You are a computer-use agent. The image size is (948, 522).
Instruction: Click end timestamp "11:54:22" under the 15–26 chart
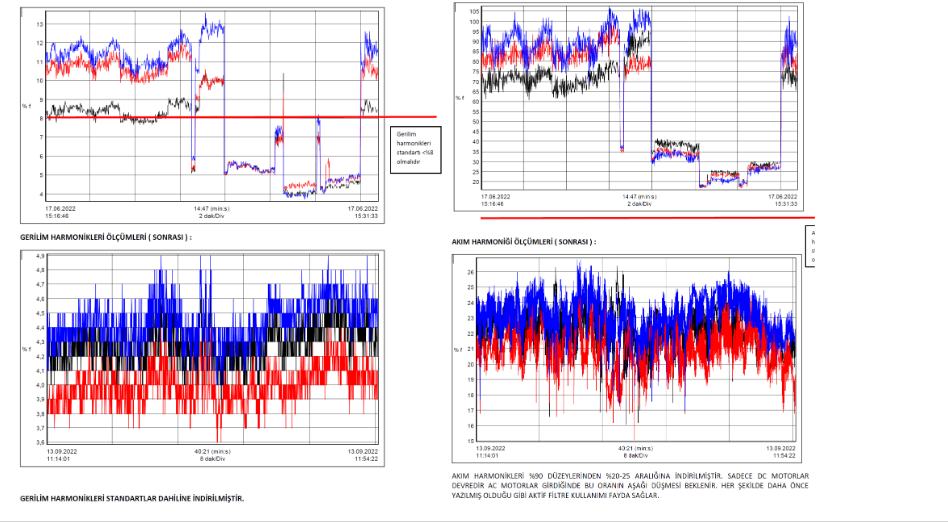point(783,455)
